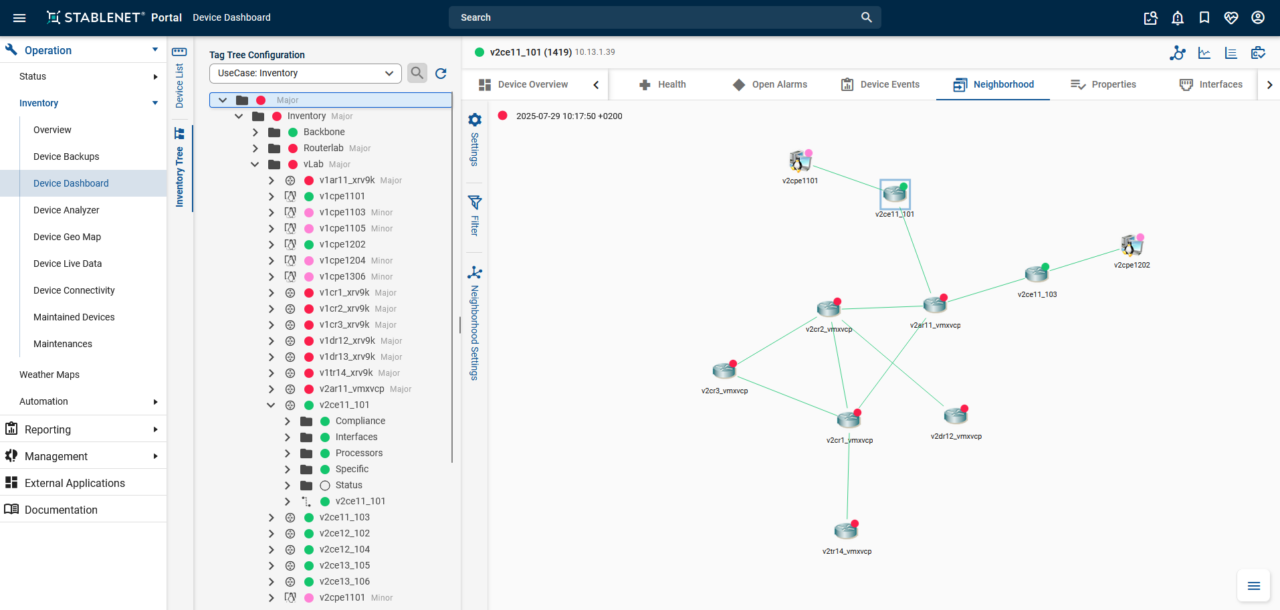1280x610 pixels.
Task: Switch to the Interfaces tab
Action: 1211,85
